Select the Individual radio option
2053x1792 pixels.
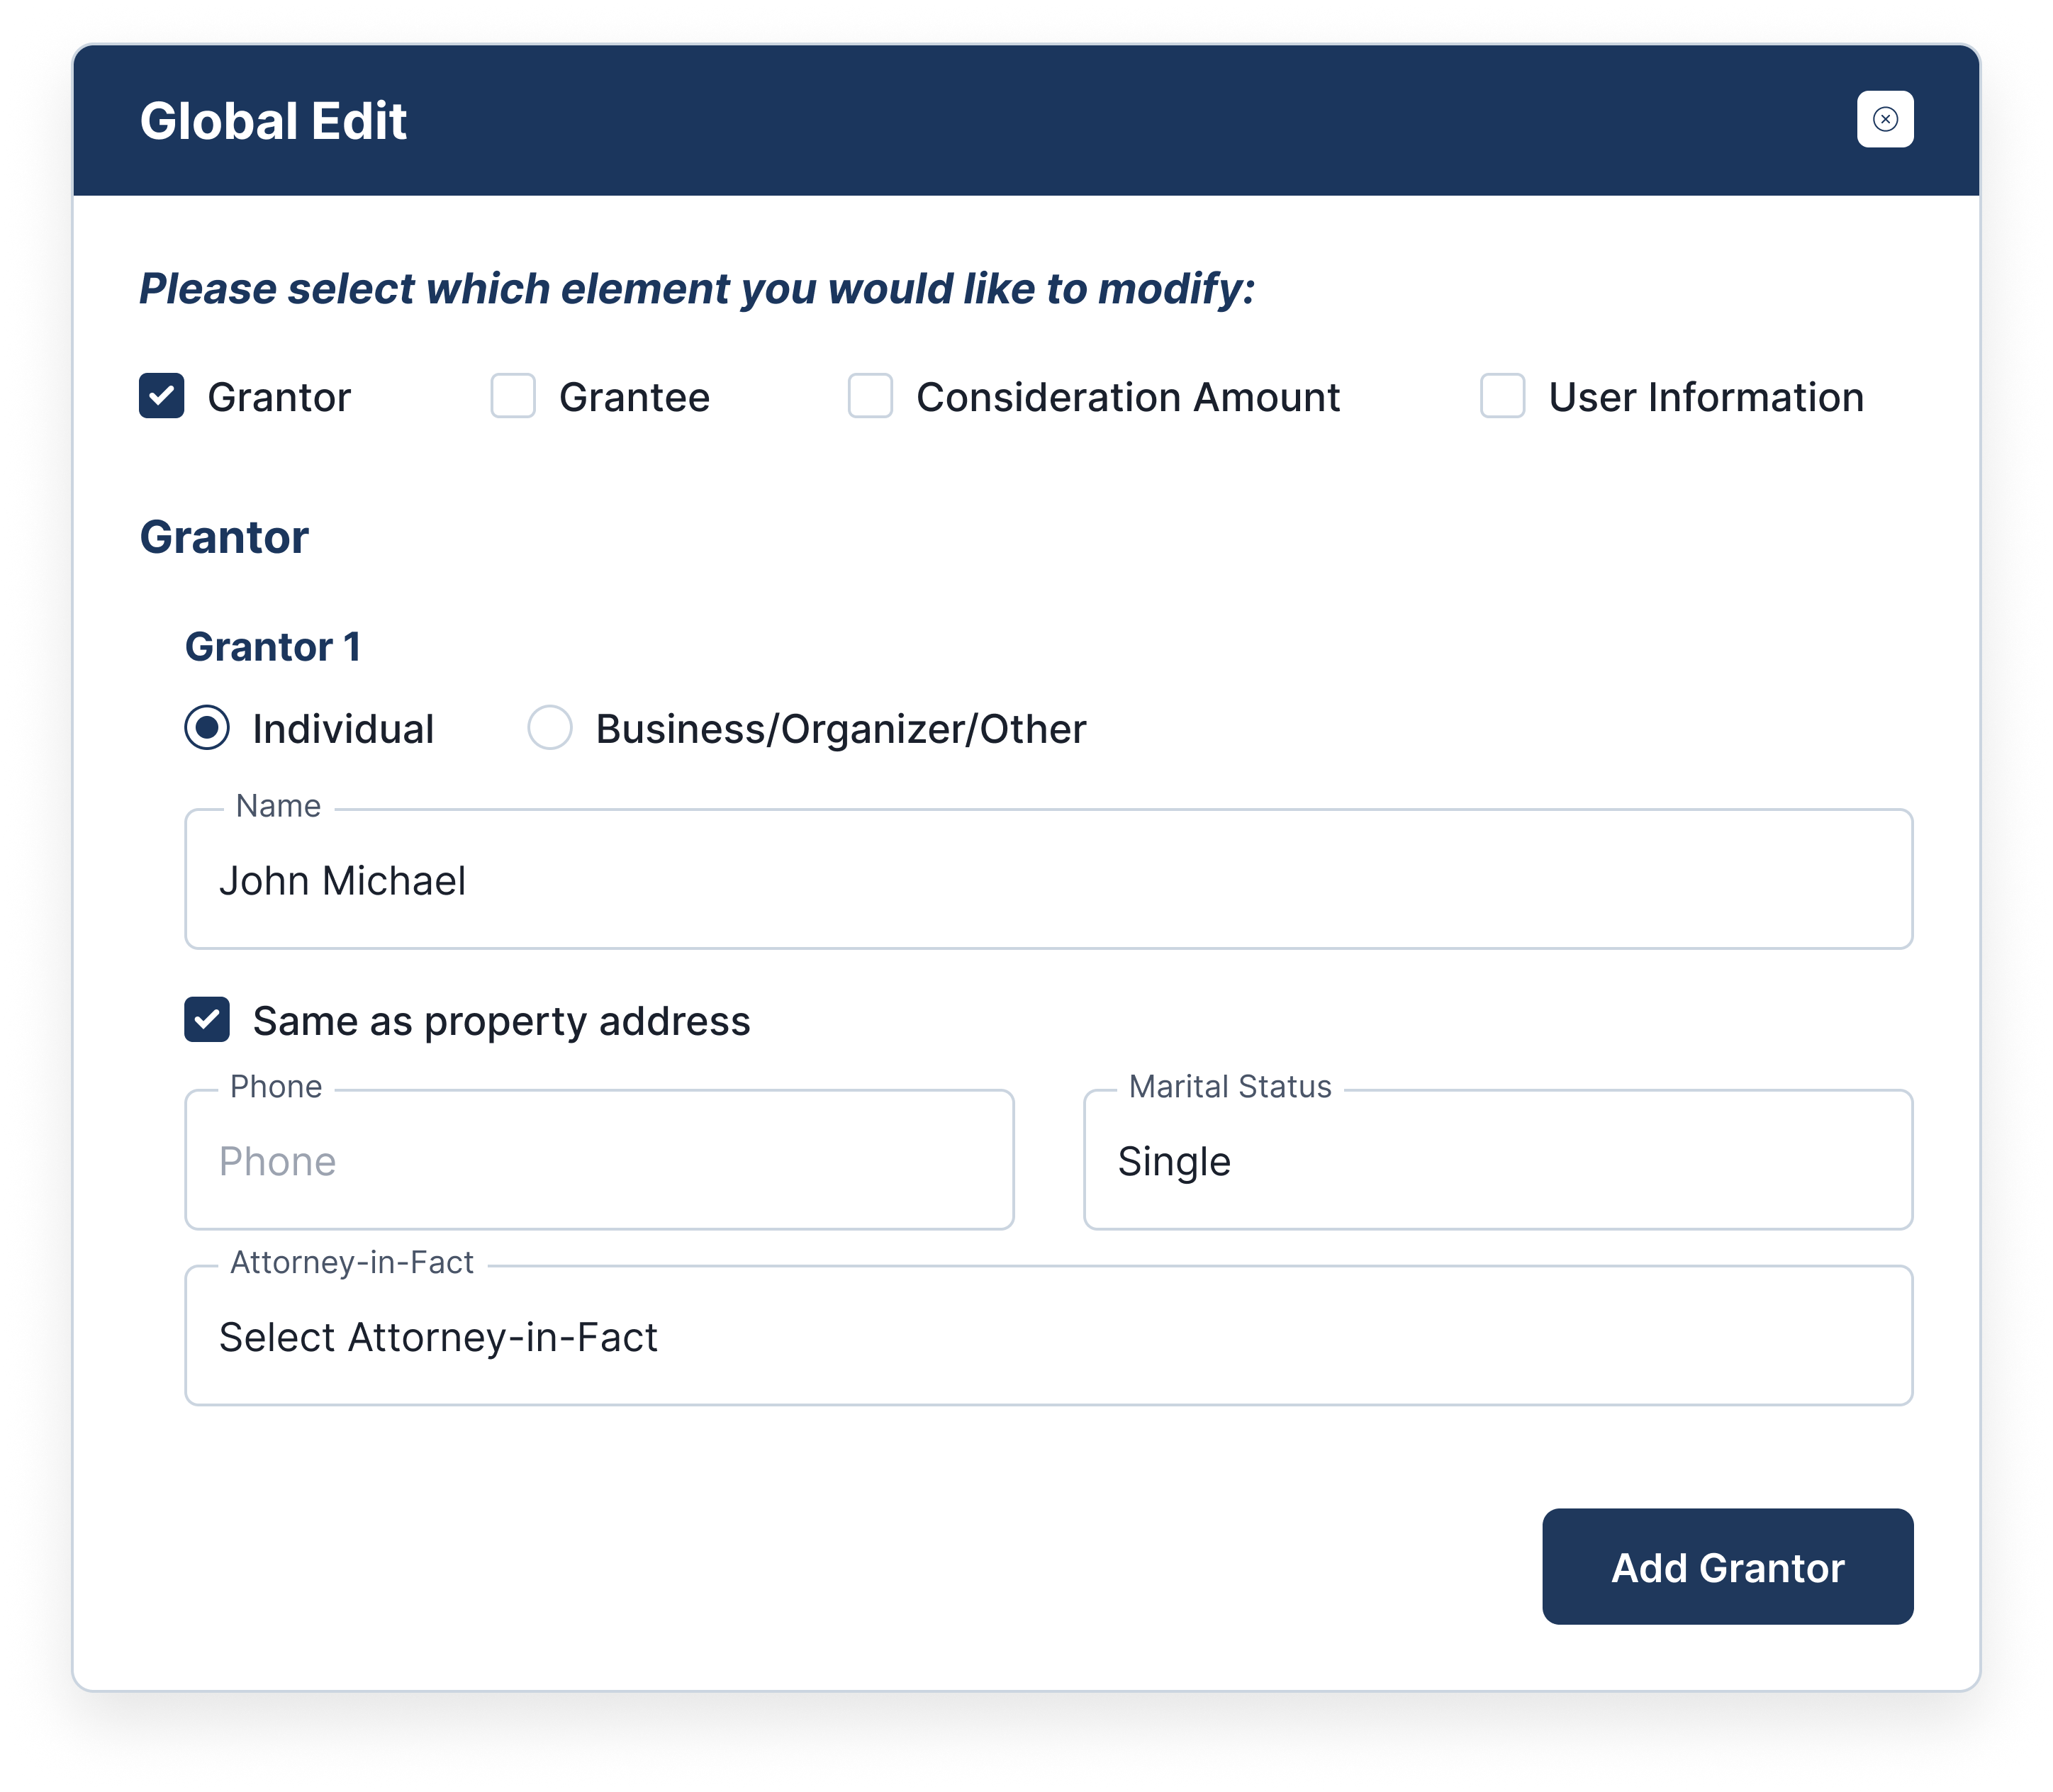207,727
